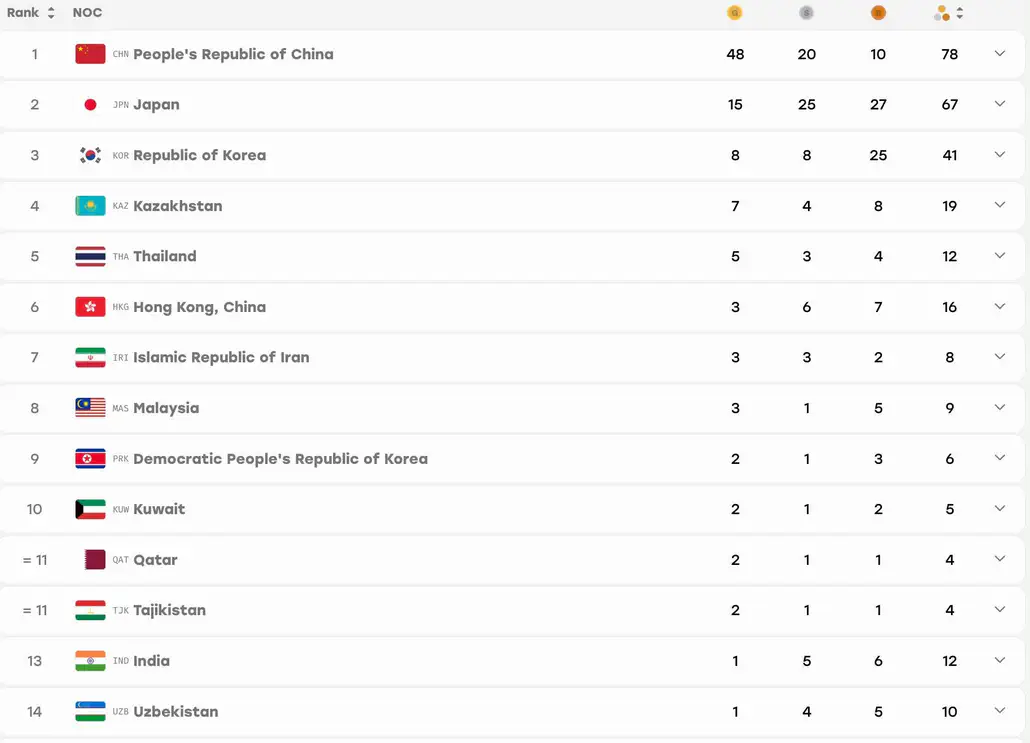Open Islamic Republic of Iran entry
Viewport: 1030px width, 743px height.
(221, 357)
